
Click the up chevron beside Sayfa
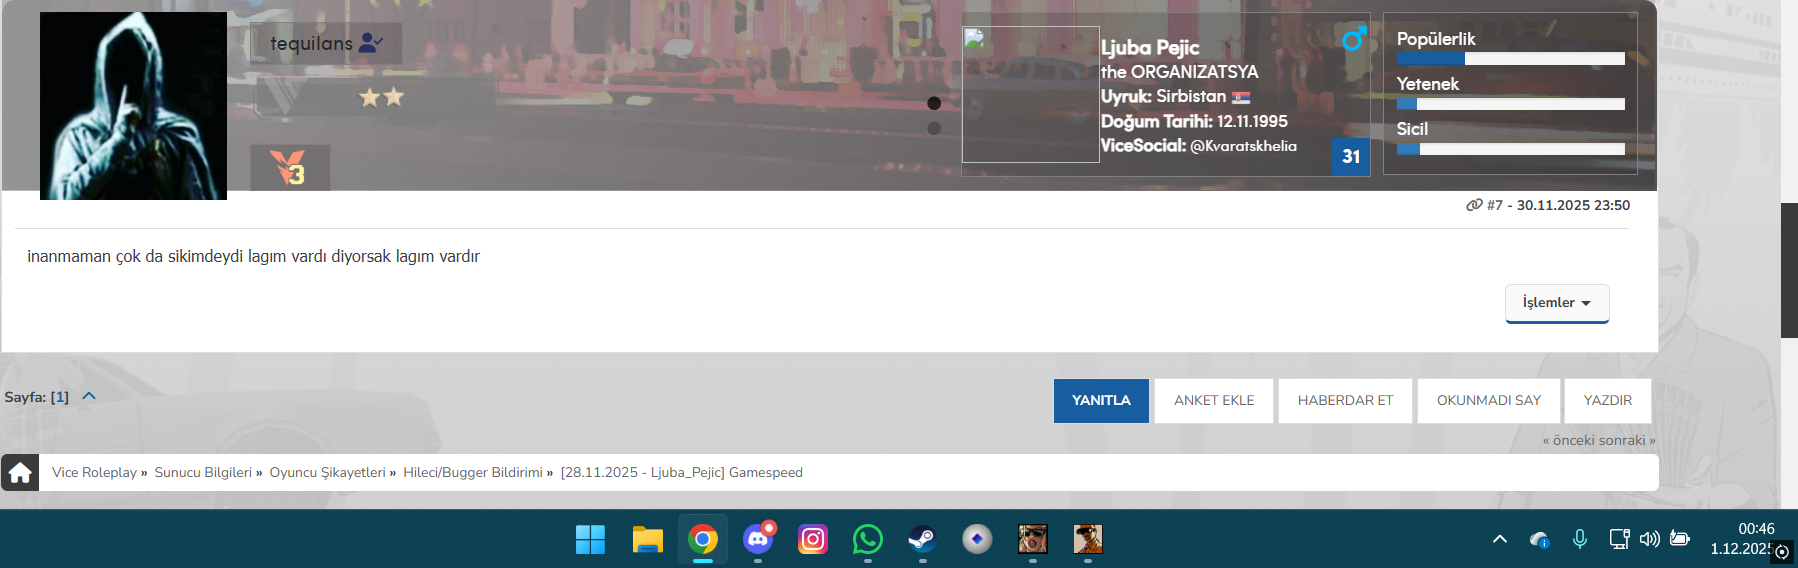(89, 396)
